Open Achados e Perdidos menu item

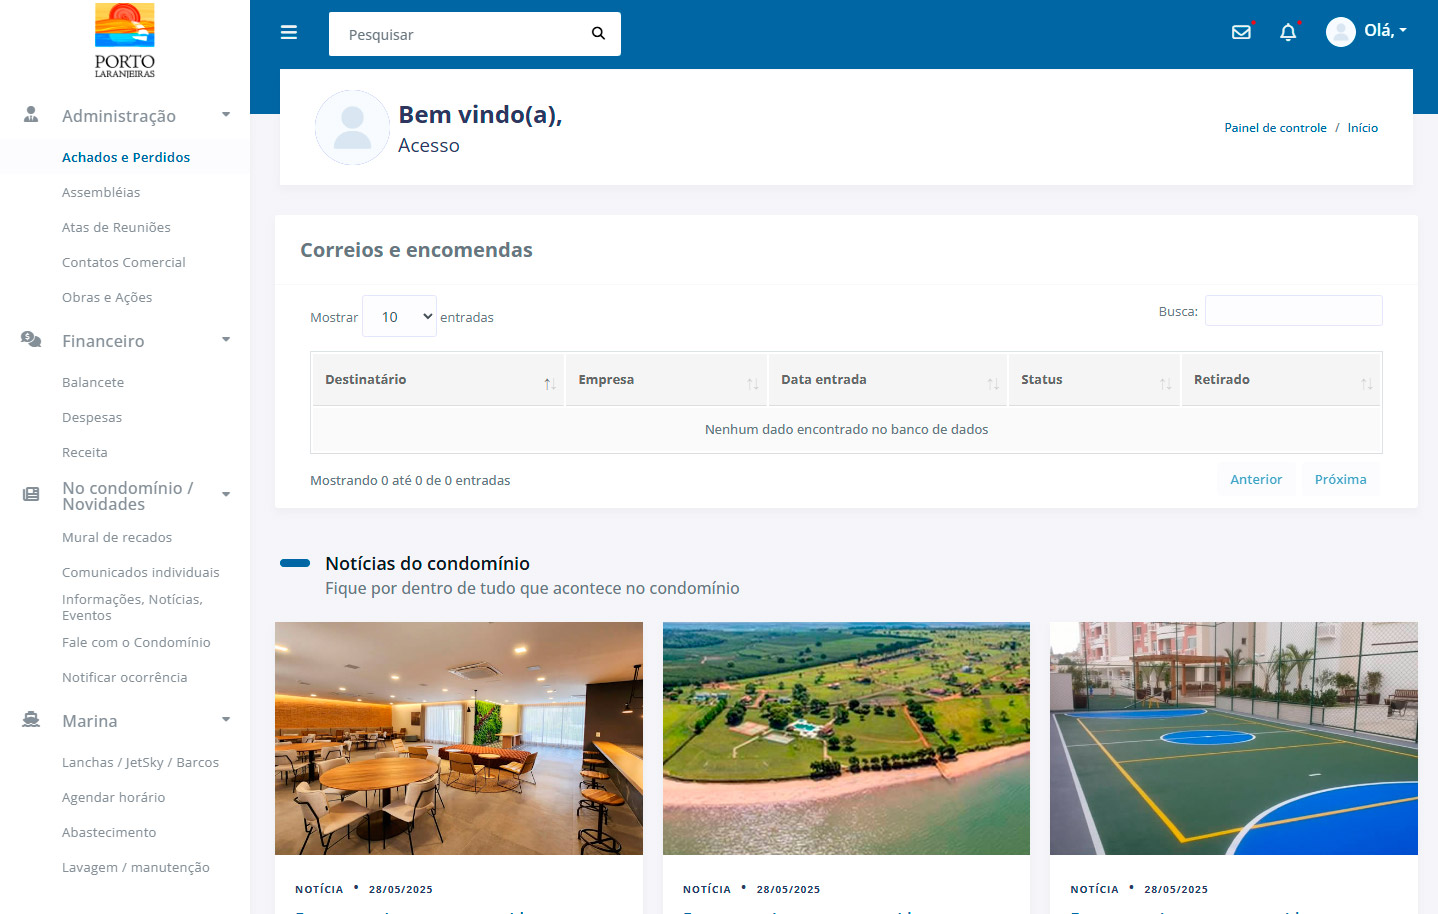[x=126, y=157]
